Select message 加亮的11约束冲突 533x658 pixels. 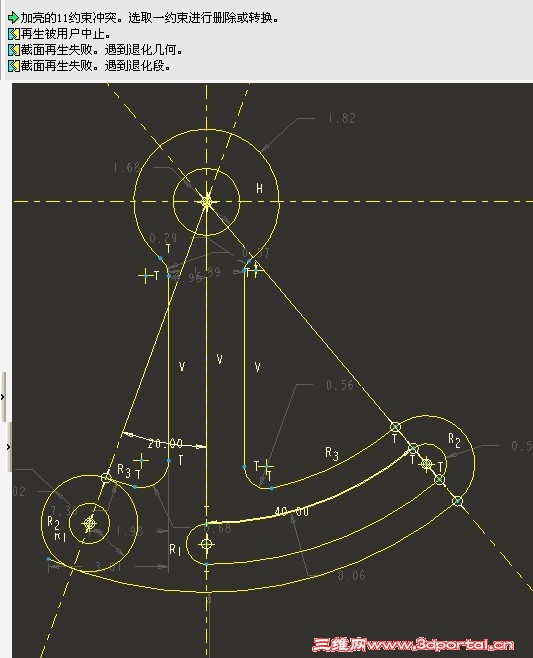click(149, 18)
